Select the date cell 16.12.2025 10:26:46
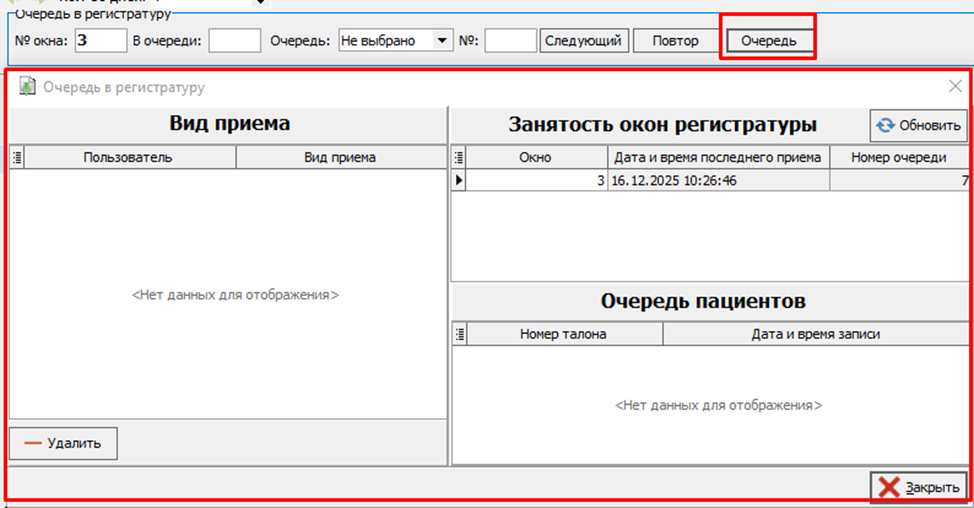Screen dimensions: 974x508 (718, 180)
